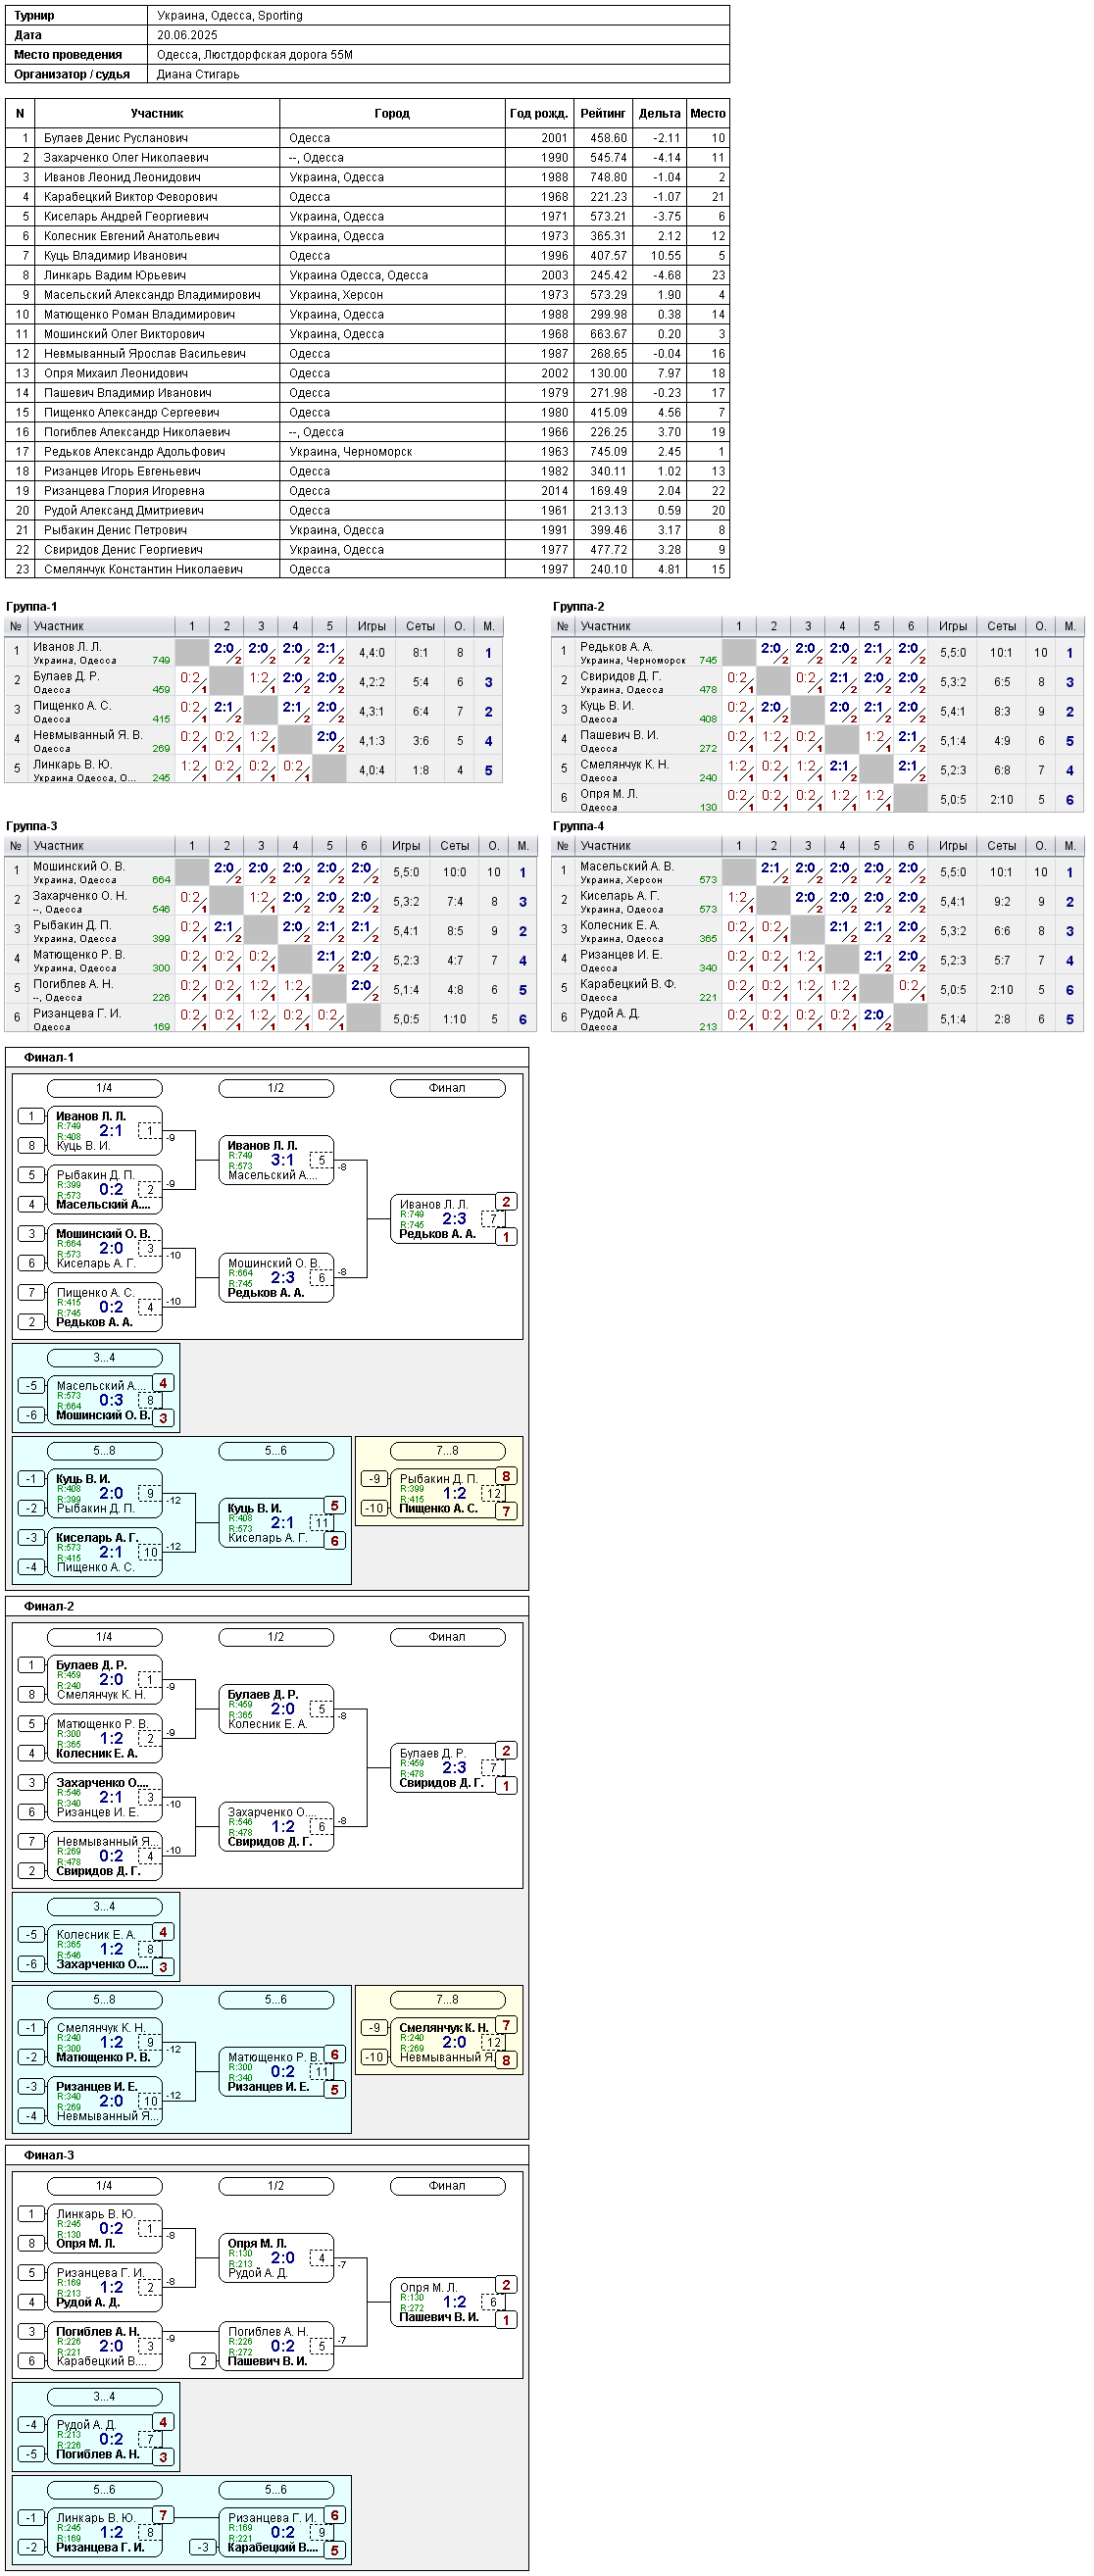Click 'Опря М. Л.' row in Группа-2

(x=817, y=799)
